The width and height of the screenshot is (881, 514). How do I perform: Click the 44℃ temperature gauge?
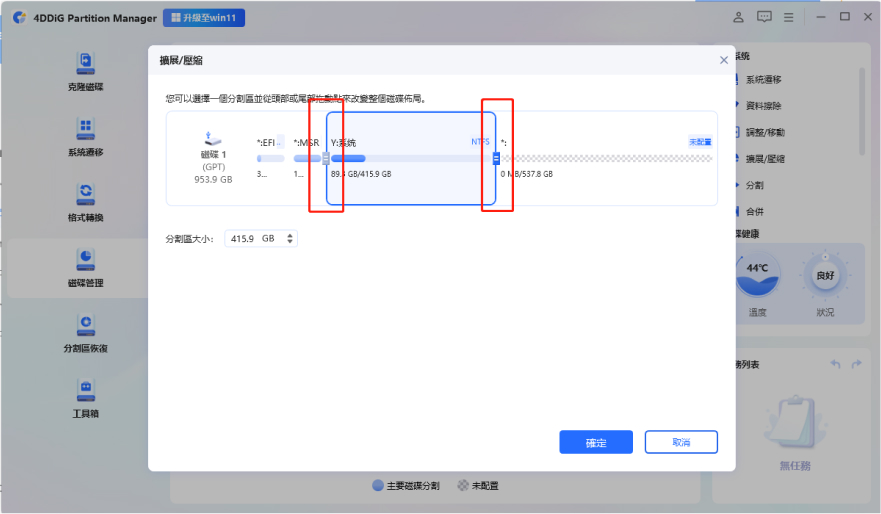click(757, 275)
